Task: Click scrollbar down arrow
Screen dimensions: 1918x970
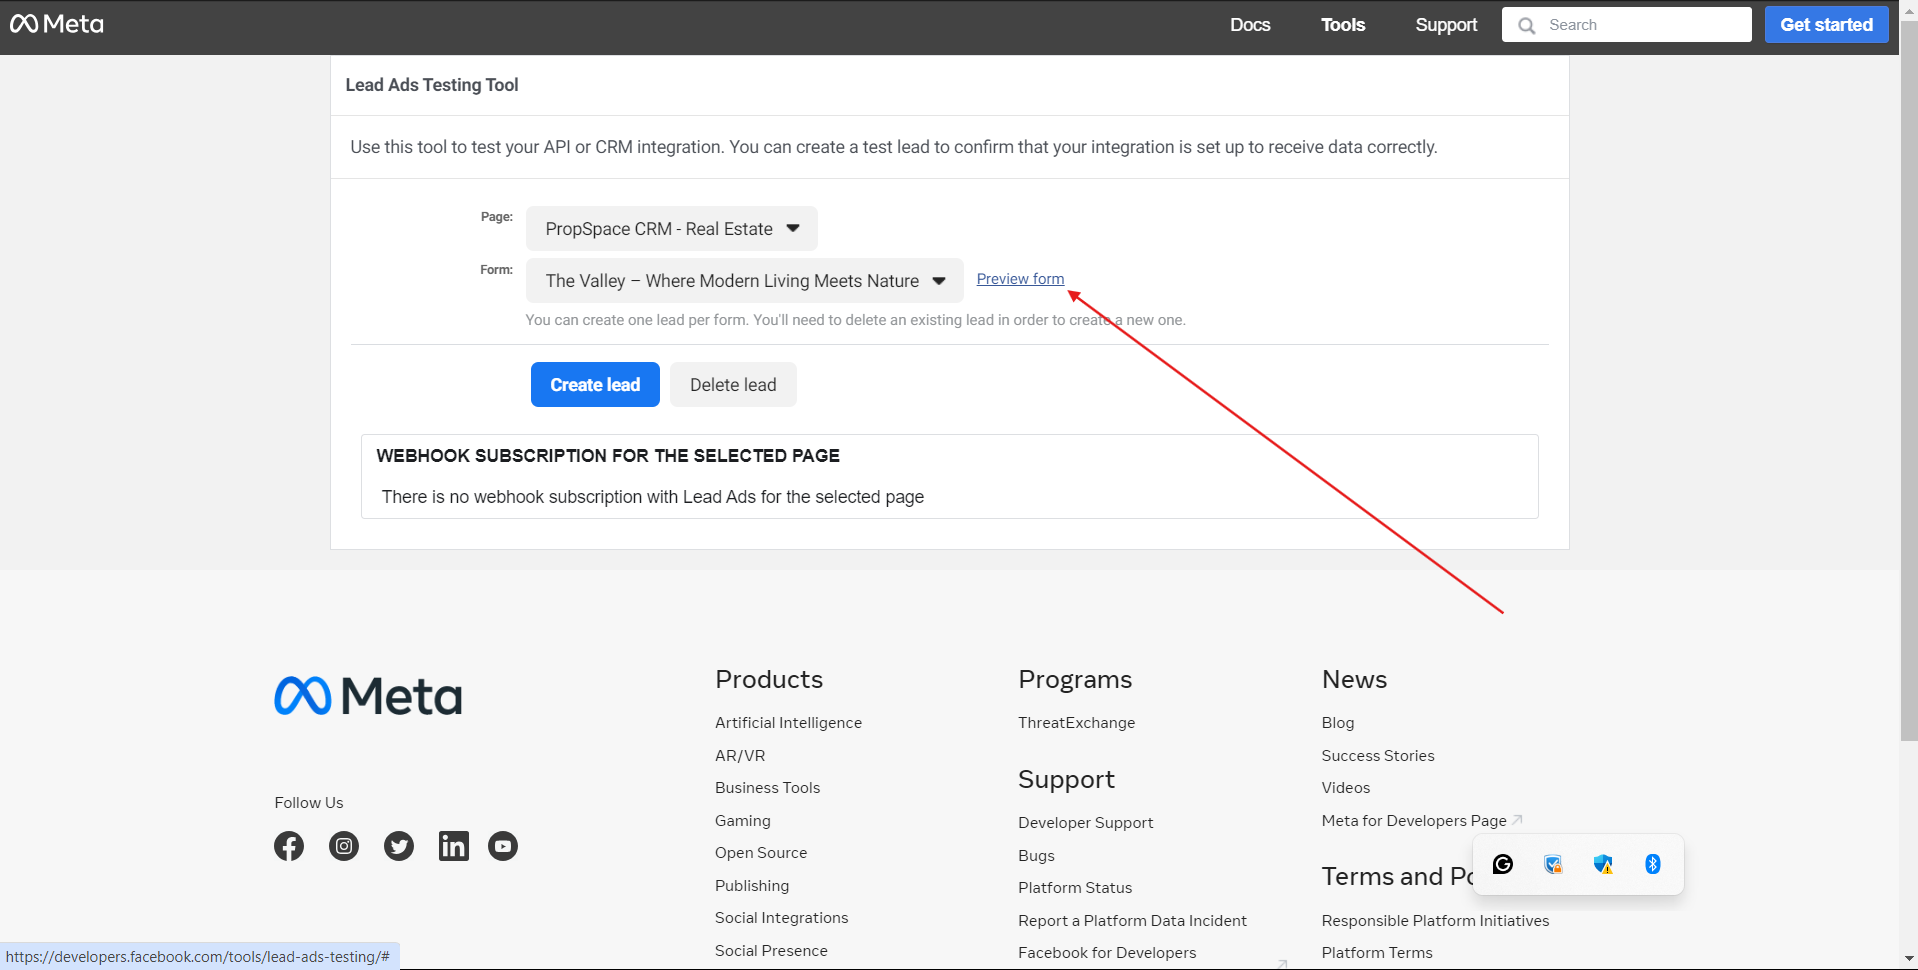Action: [x=1909, y=959]
